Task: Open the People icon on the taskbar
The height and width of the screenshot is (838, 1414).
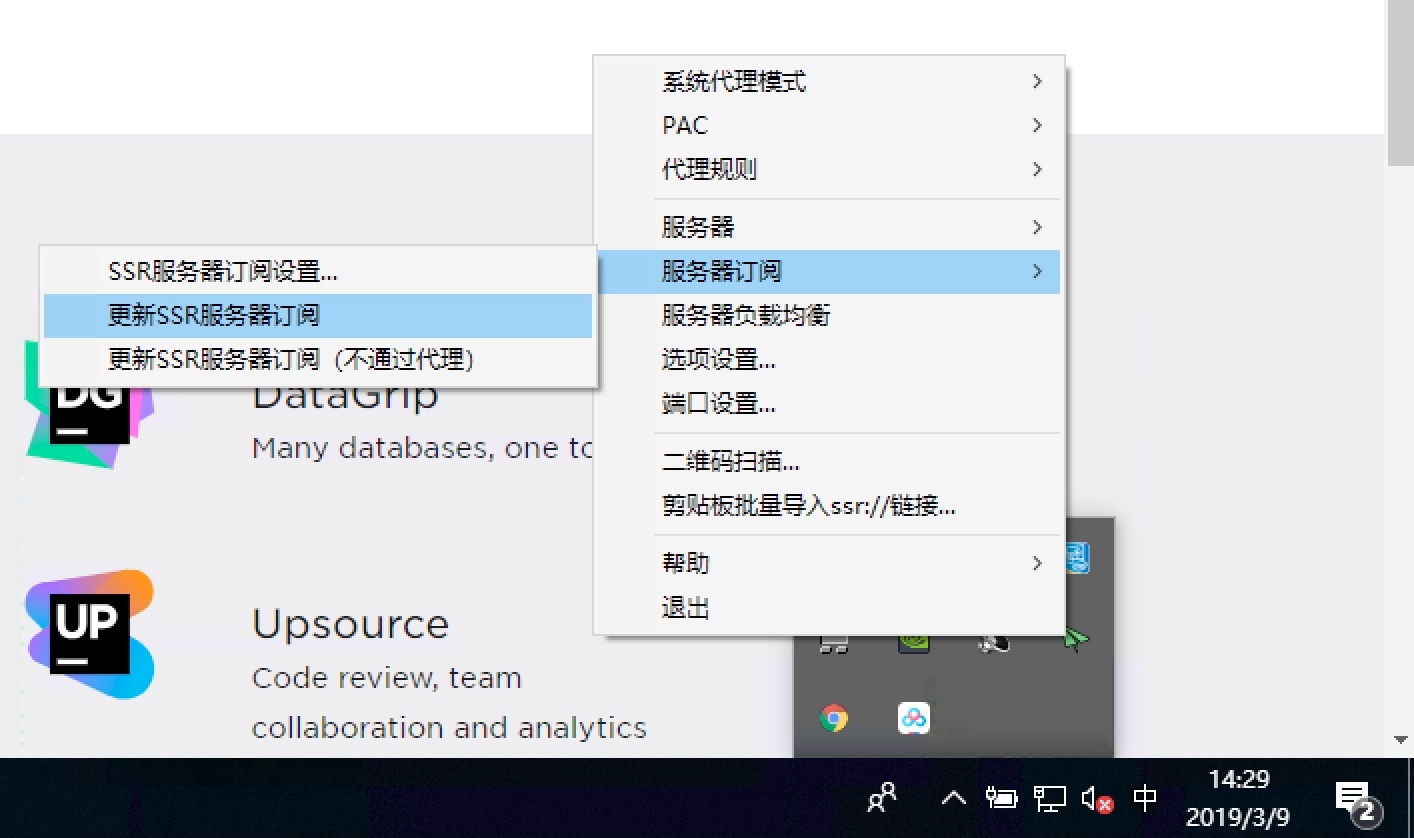Action: point(882,798)
